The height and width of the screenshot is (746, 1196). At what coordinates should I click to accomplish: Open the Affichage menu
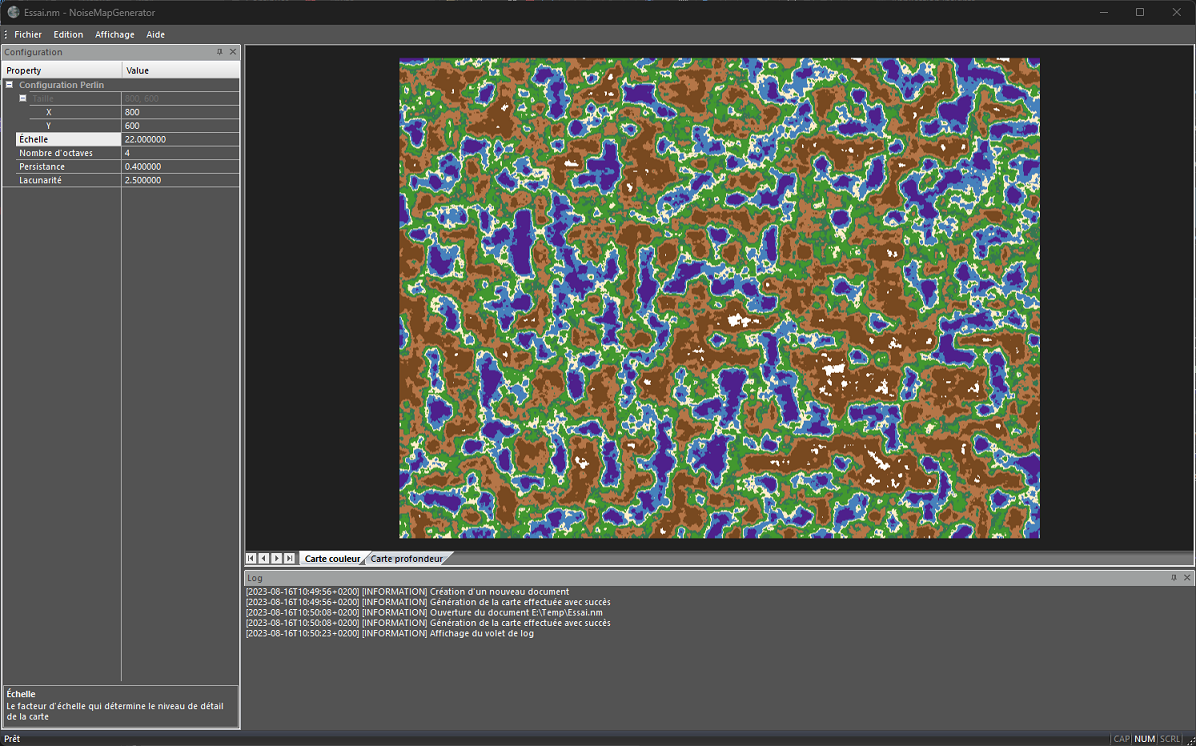point(114,34)
